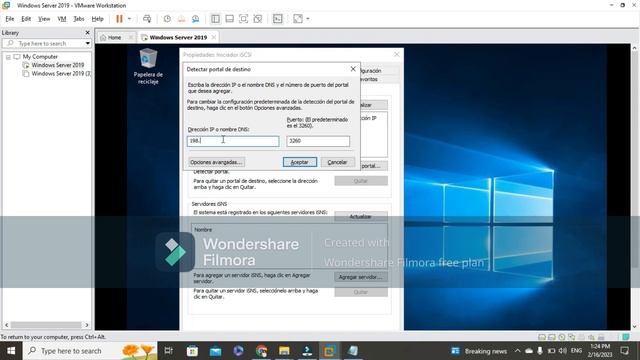Click the stretch guest display icon
Image resolution: width=640 pixels, height=360 pixels.
[x=298, y=19]
